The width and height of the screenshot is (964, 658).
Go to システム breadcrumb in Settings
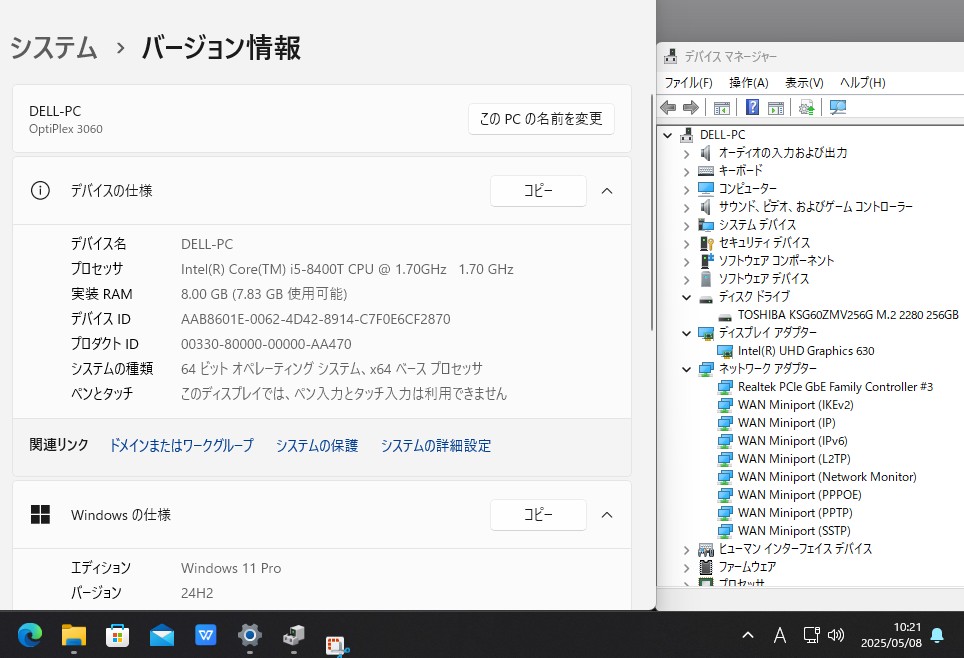coord(54,47)
